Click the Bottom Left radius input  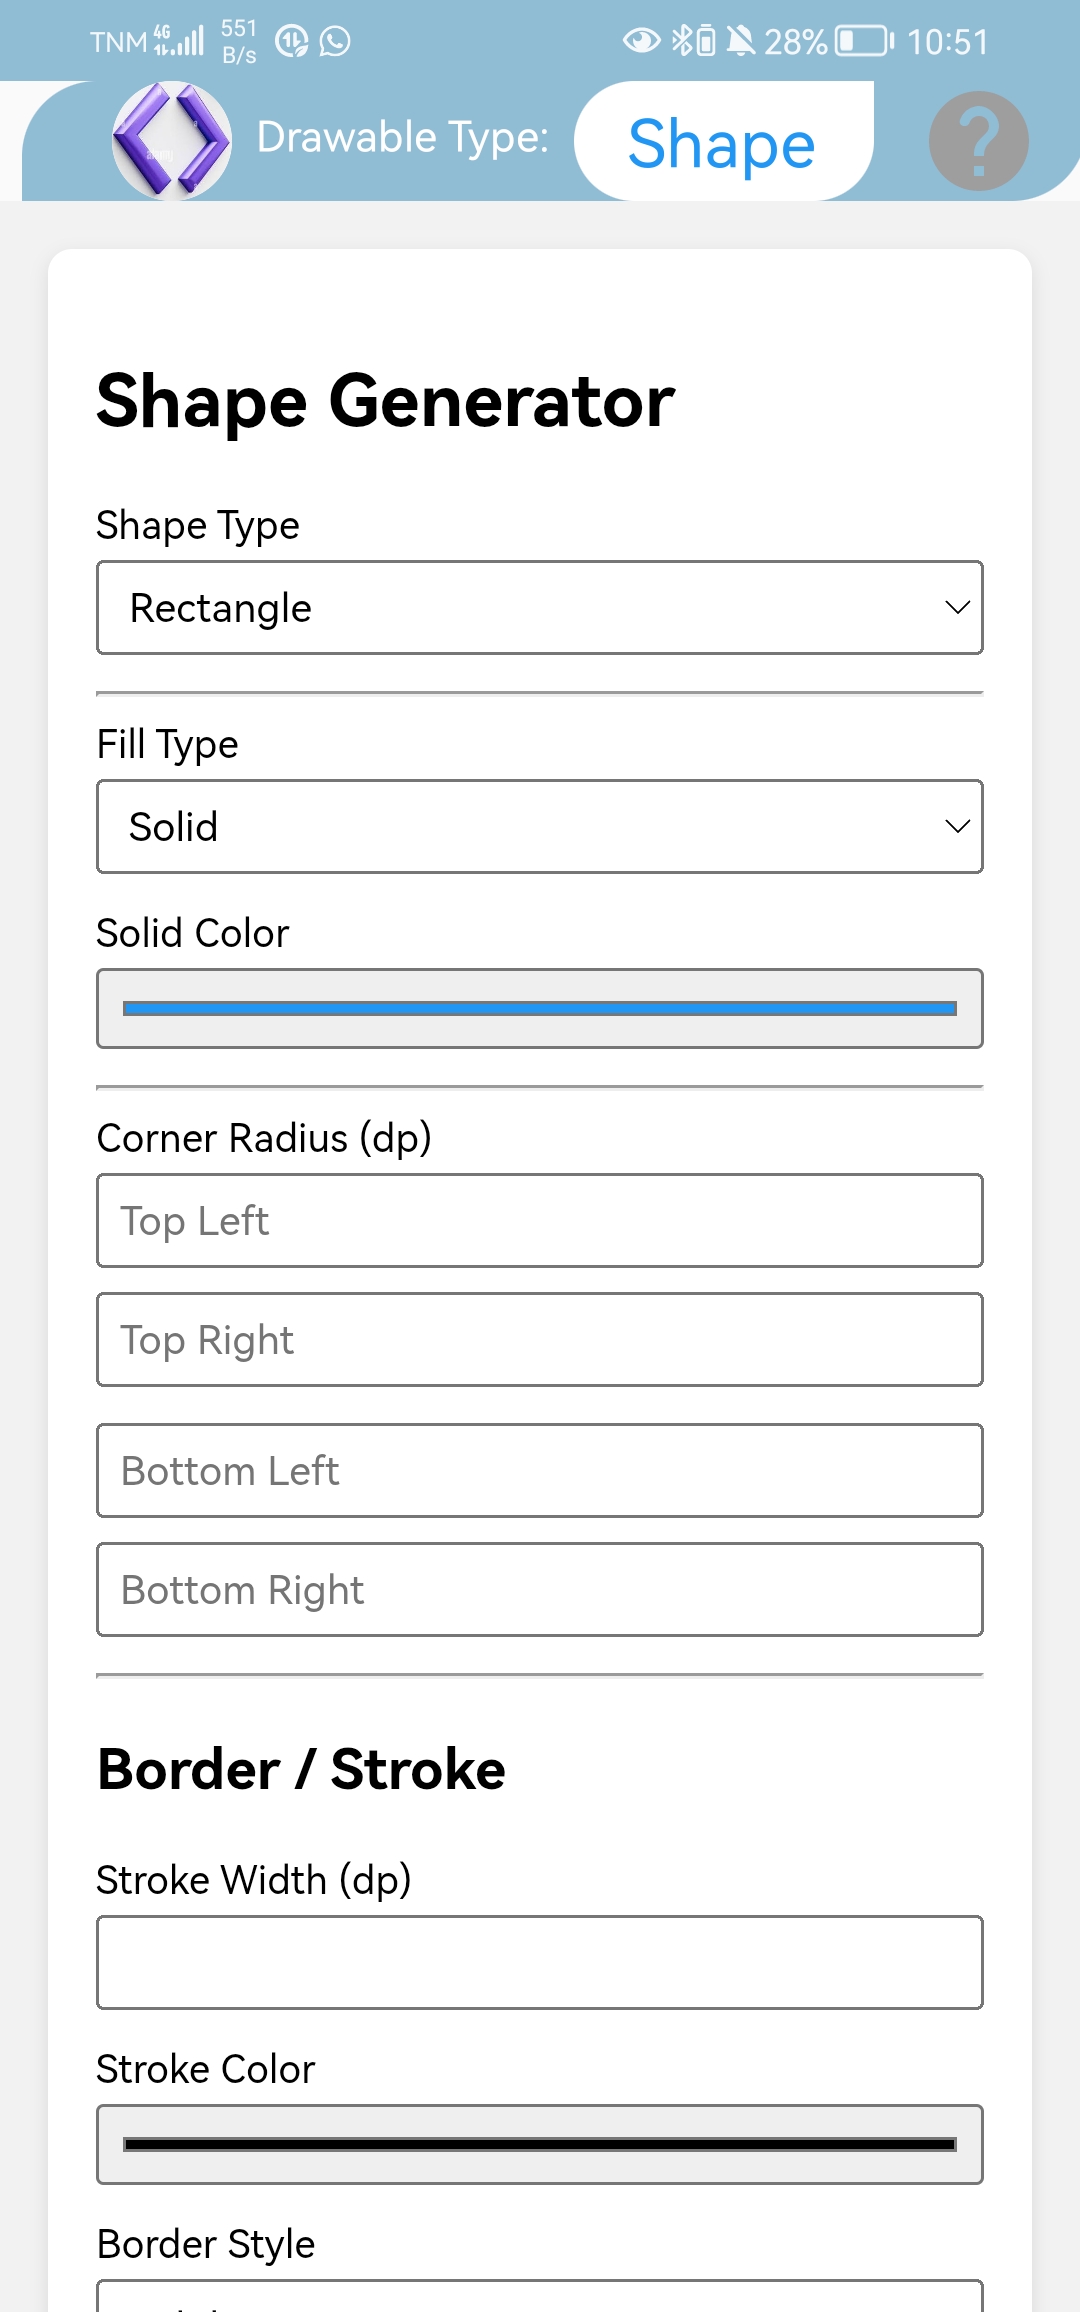point(540,1471)
